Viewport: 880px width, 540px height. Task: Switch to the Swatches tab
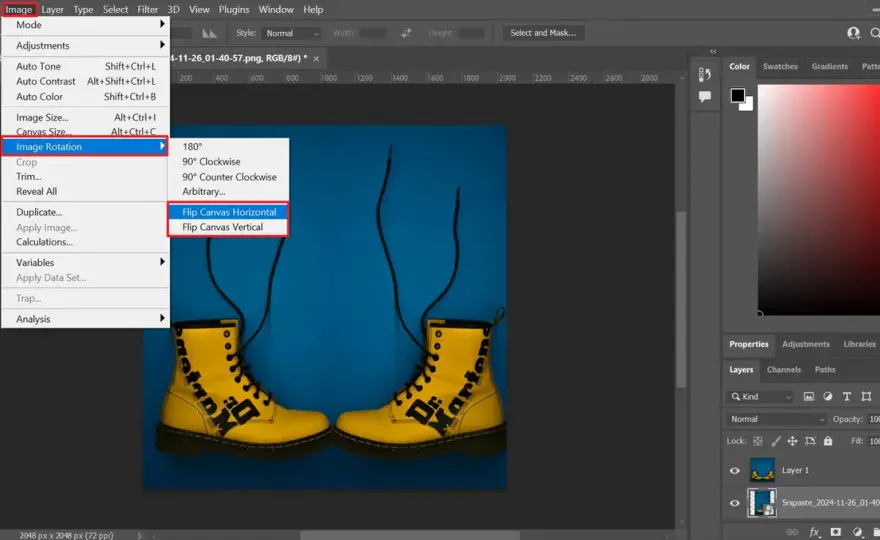(x=780, y=66)
